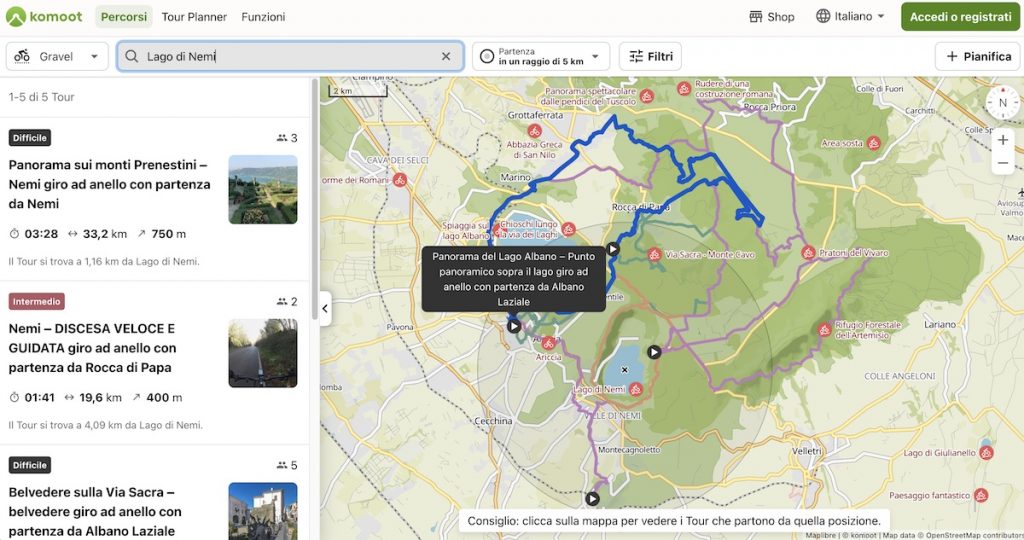Click the Panorama del Lago Albano tooltip

513,279
